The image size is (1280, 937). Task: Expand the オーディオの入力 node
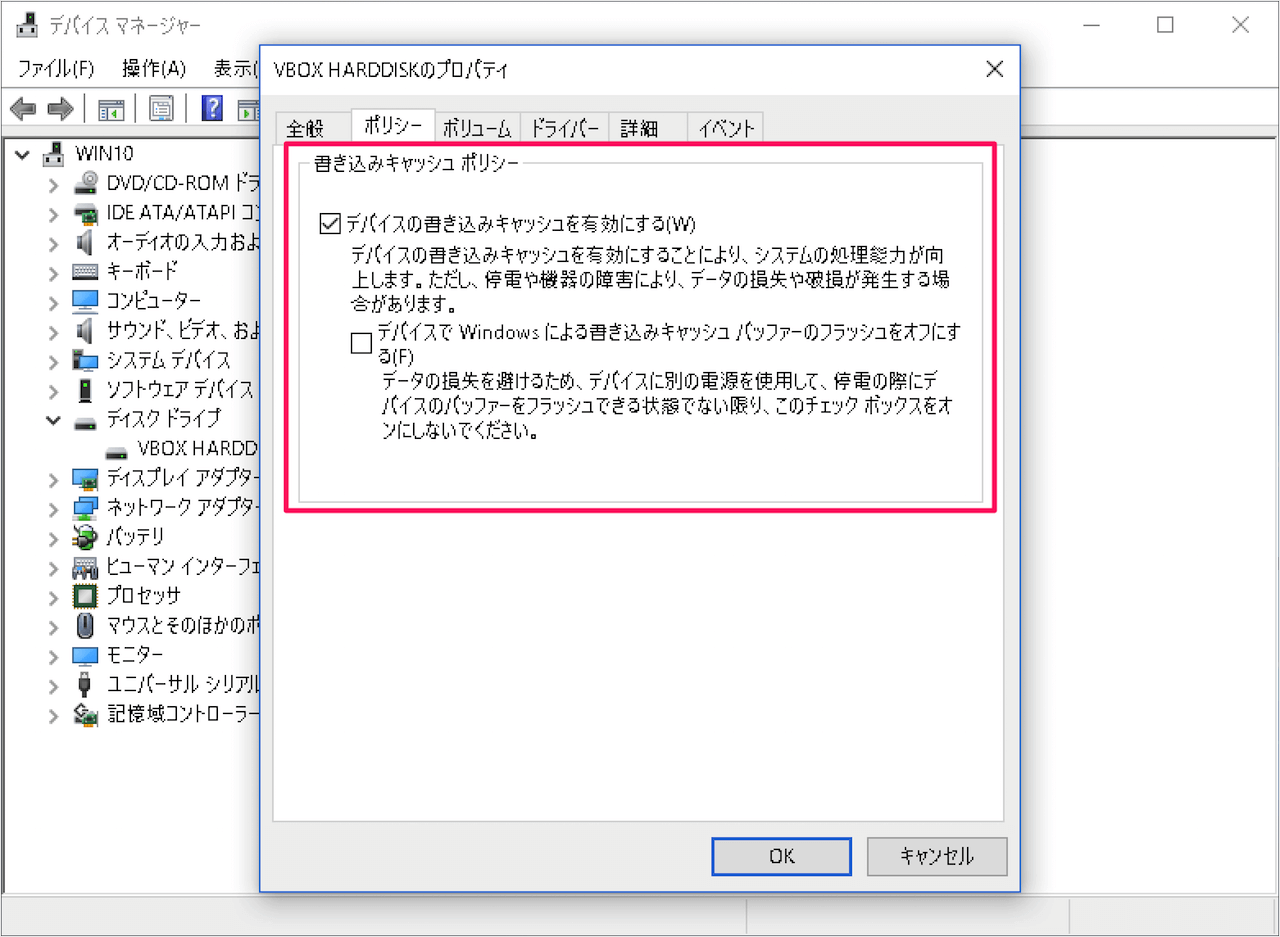(x=54, y=243)
